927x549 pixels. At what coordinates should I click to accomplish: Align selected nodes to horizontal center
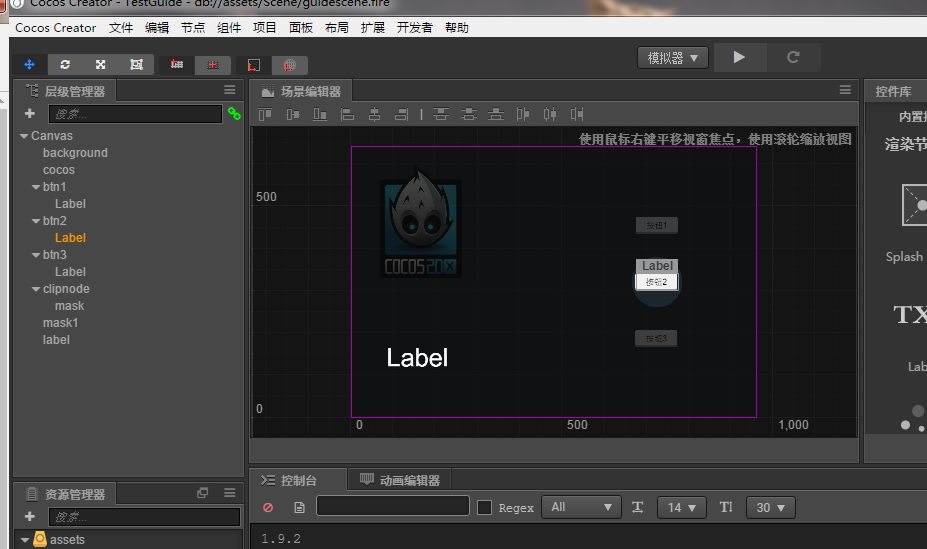[374, 114]
